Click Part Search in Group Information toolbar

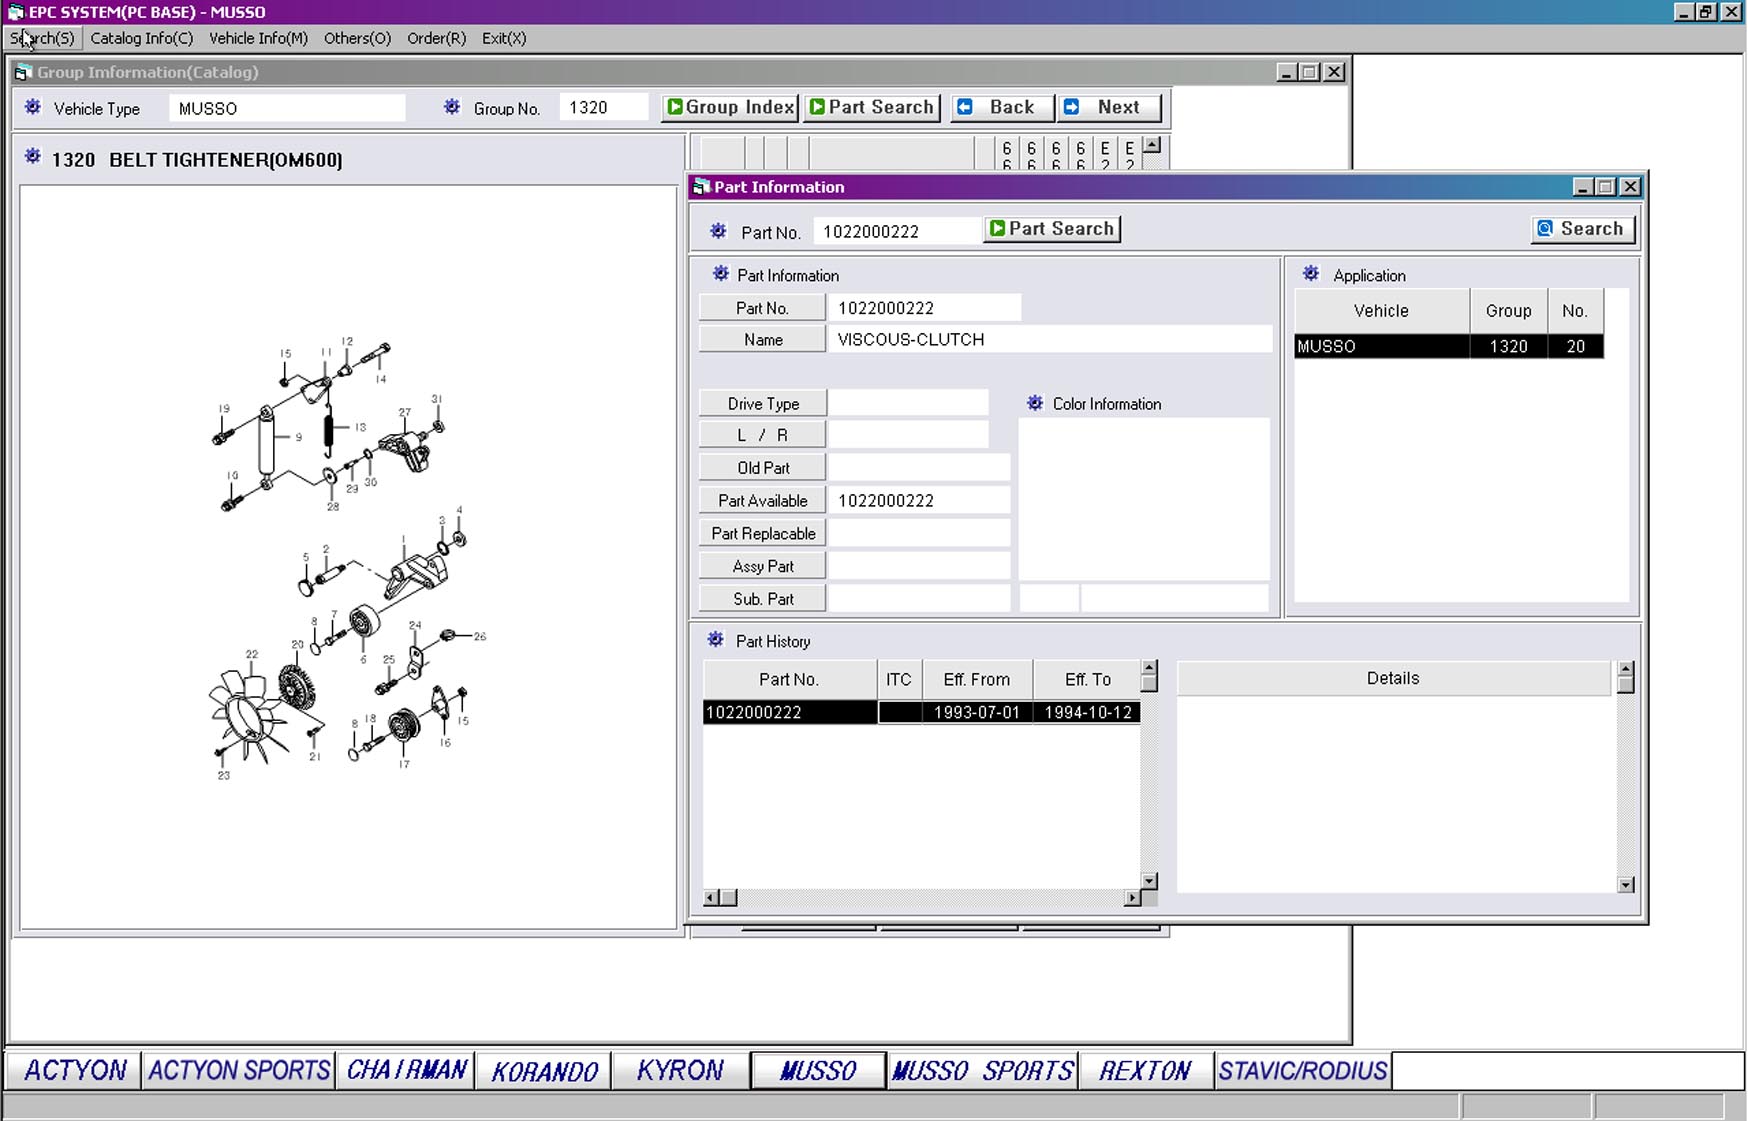point(872,108)
